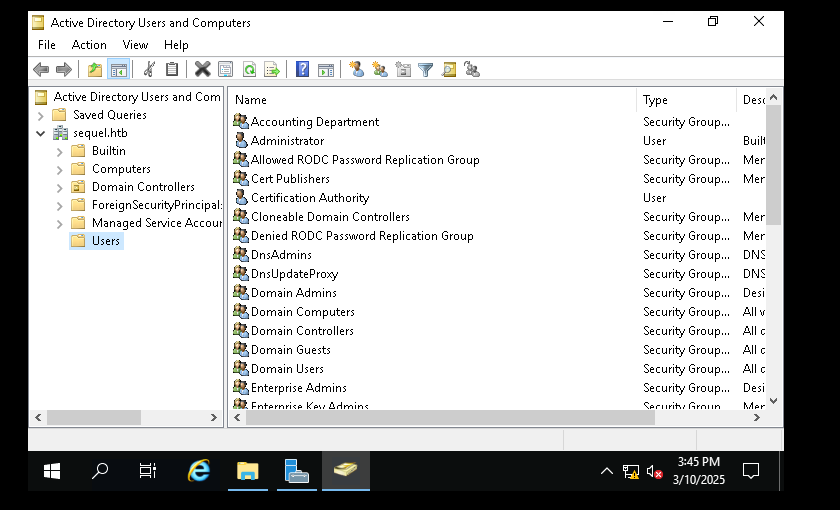Select Saved Queries in the tree
This screenshot has height=510, width=840.
click(x=109, y=115)
